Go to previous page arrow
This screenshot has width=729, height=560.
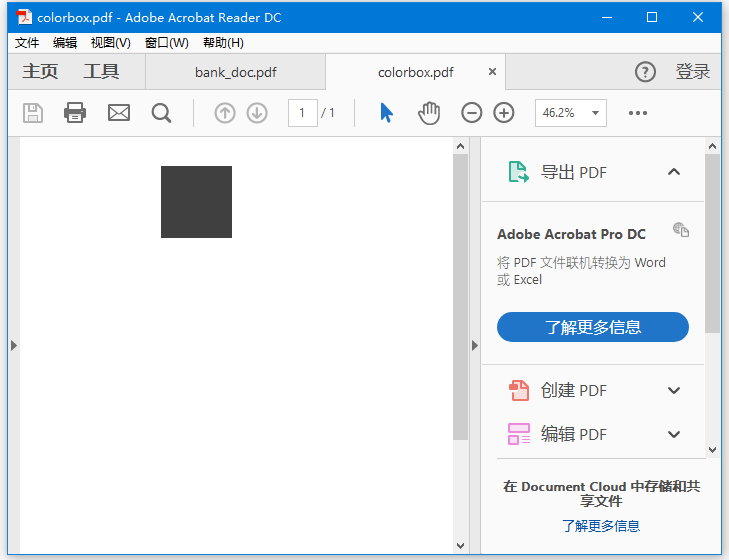click(225, 113)
